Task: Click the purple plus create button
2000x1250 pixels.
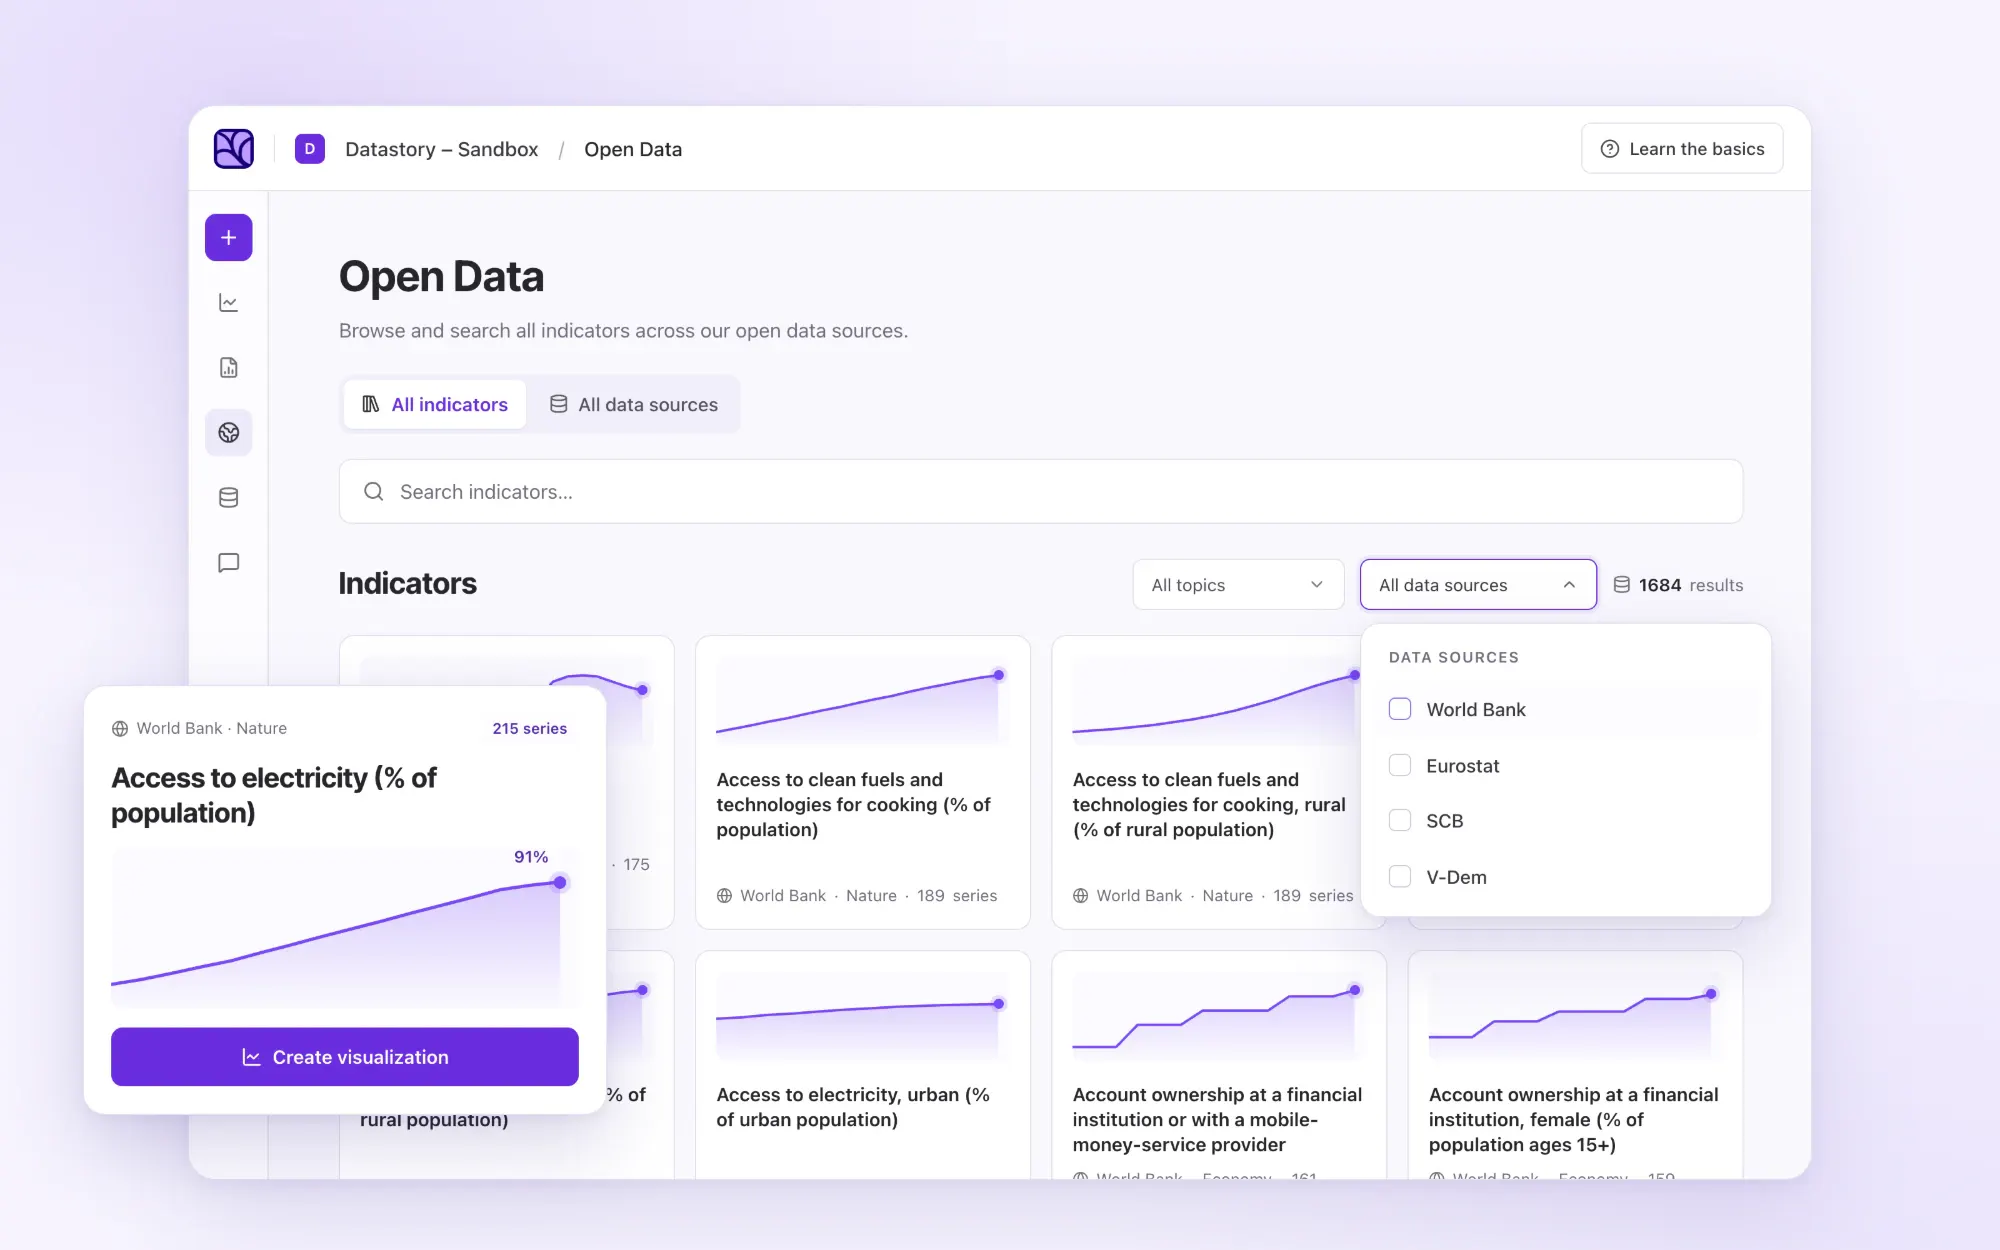Action: (229, 238)
